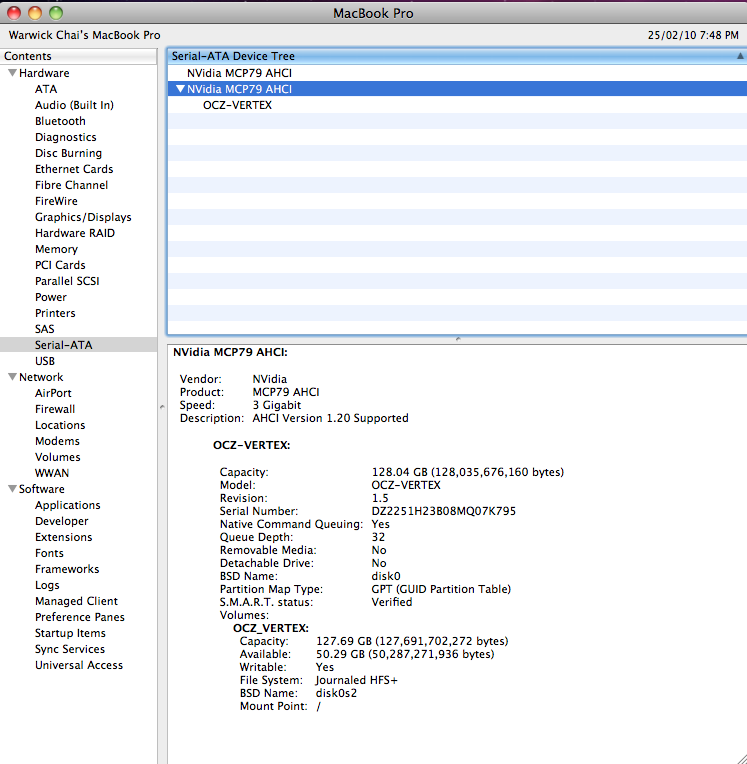
Task: Click S.M.A.R.T. status Verified value
Action: 392,602
